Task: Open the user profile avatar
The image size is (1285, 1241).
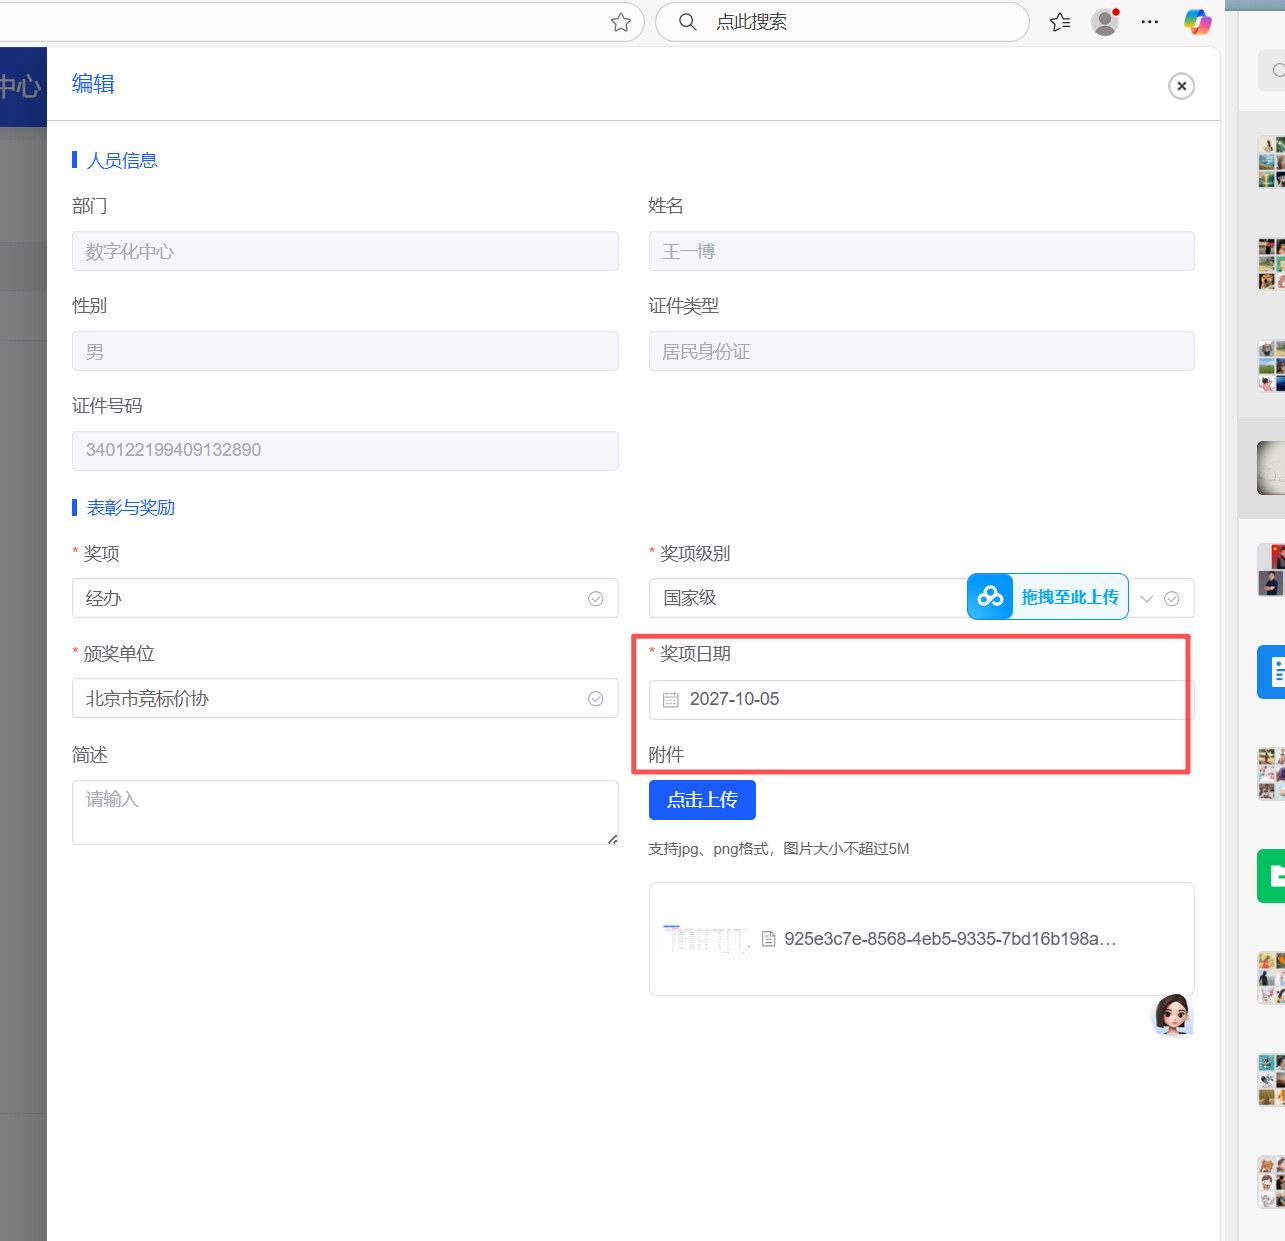Action: tap(1104, 22)
